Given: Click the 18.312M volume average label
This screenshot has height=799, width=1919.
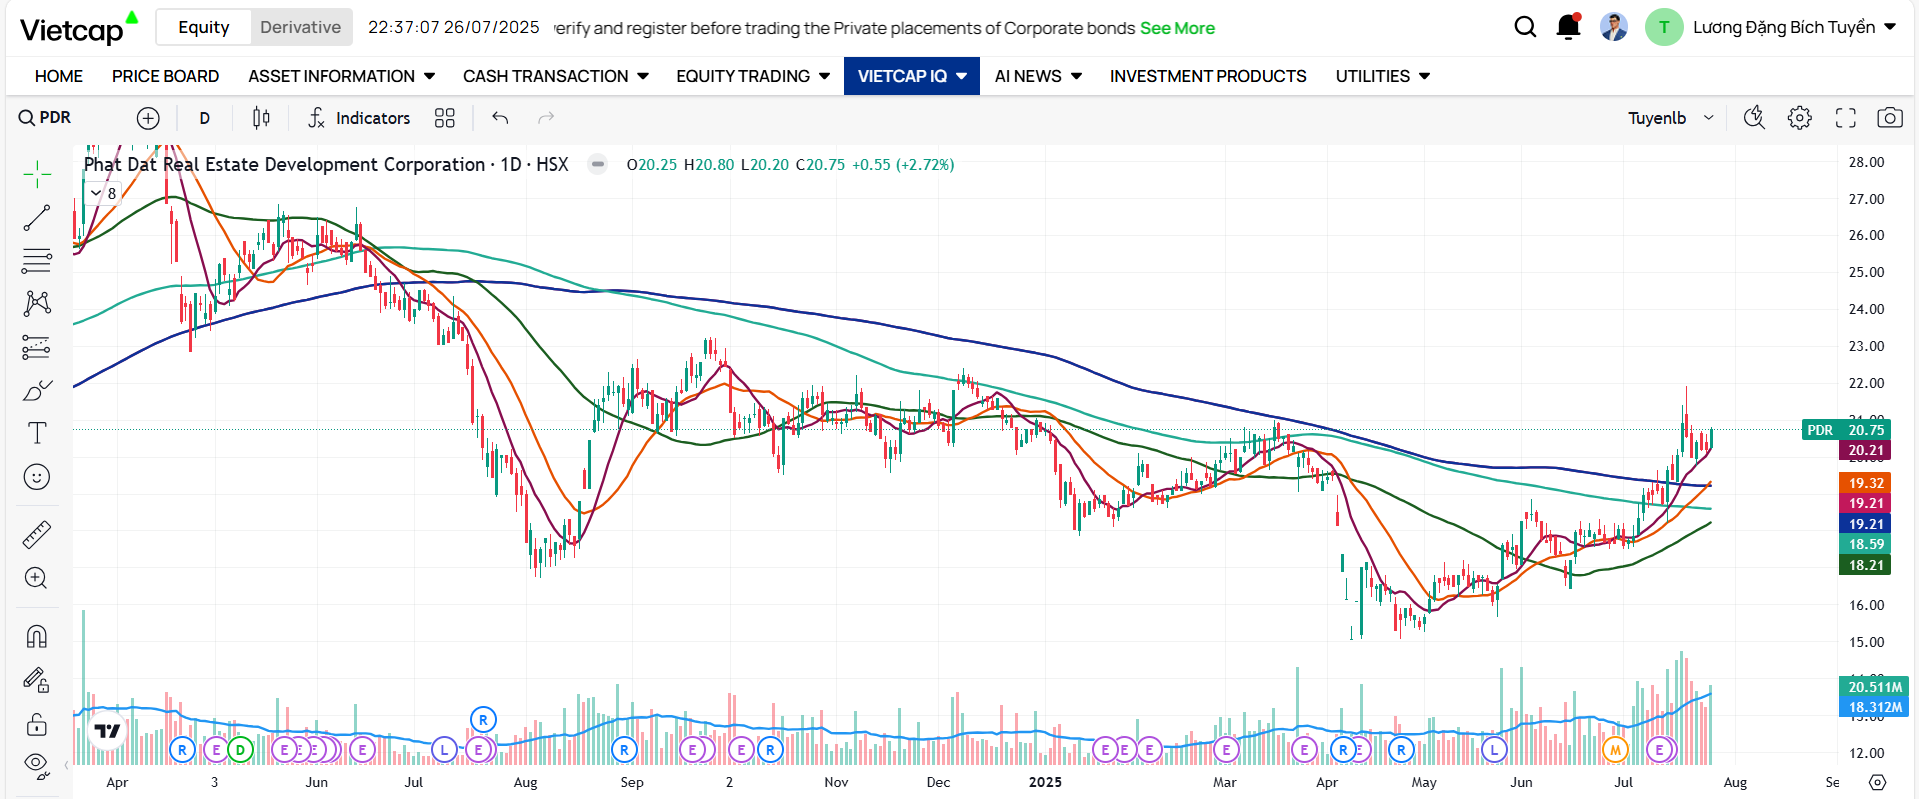Looking at the screenshot, I should (1874, 707).
